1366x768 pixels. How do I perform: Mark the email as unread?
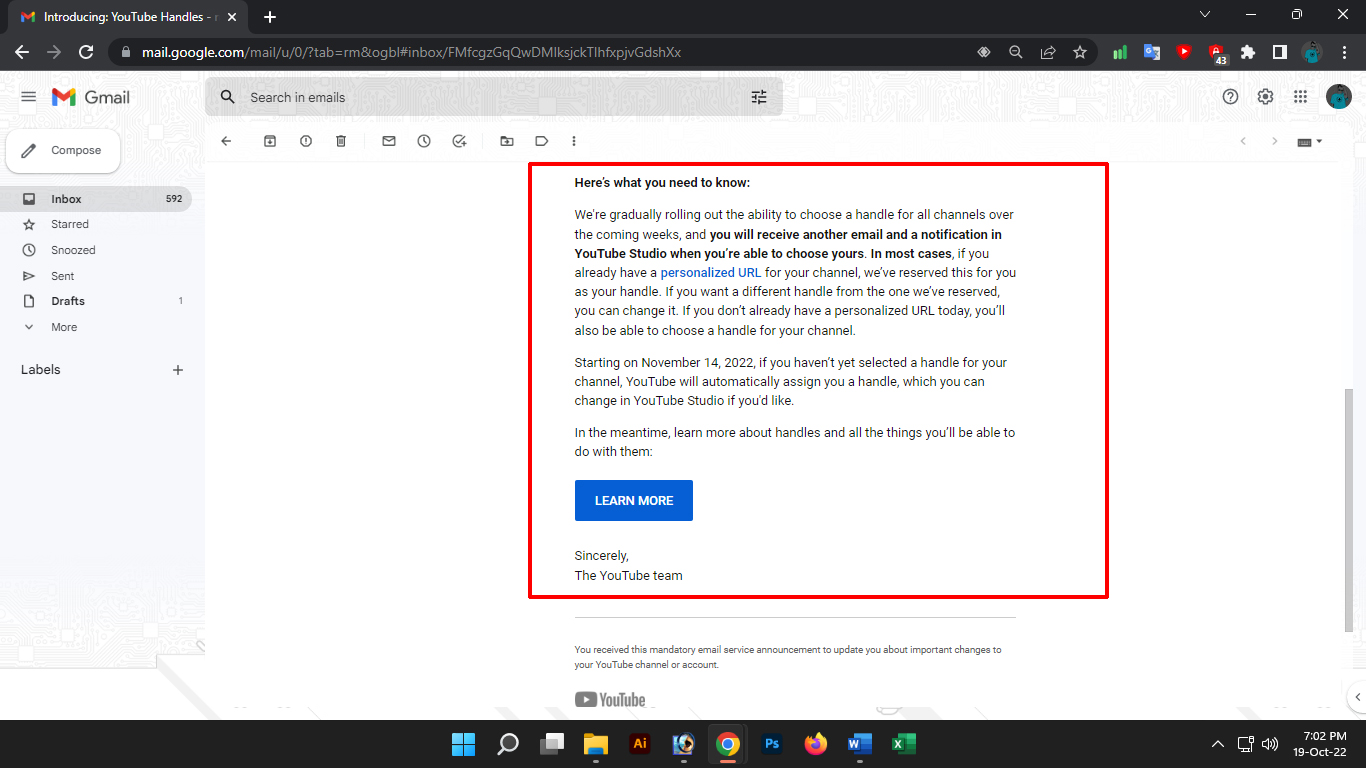(389, 141)
